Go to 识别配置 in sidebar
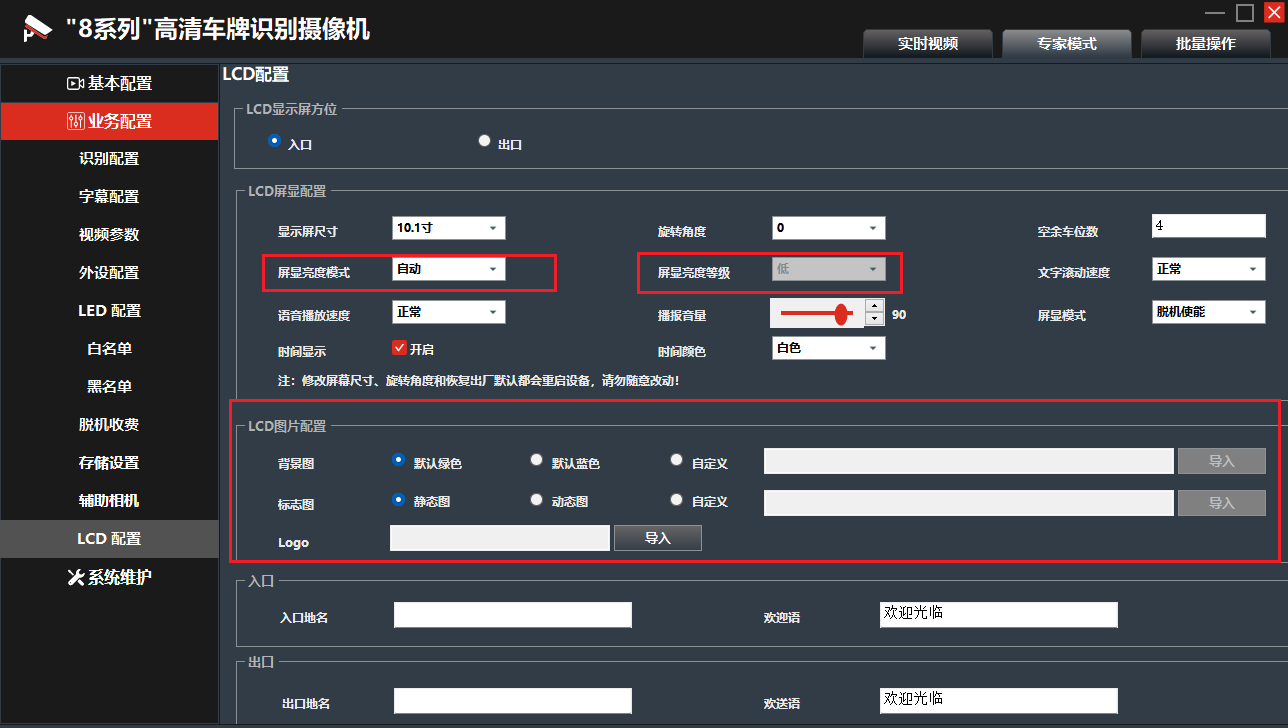The height and width of the screenshot is (728, 1288). click(109, 159)
